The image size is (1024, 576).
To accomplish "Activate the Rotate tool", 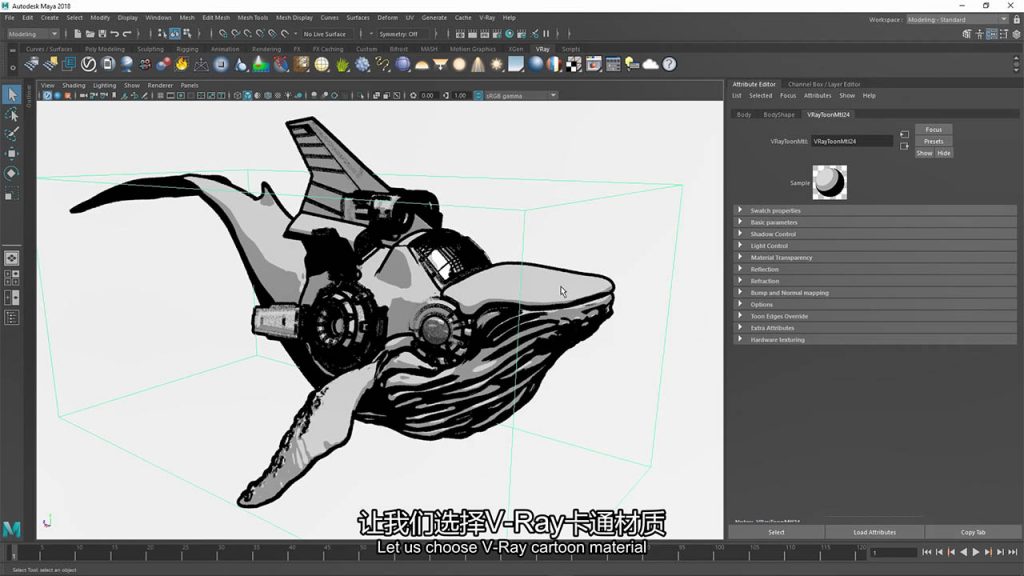I will [12, 173].
